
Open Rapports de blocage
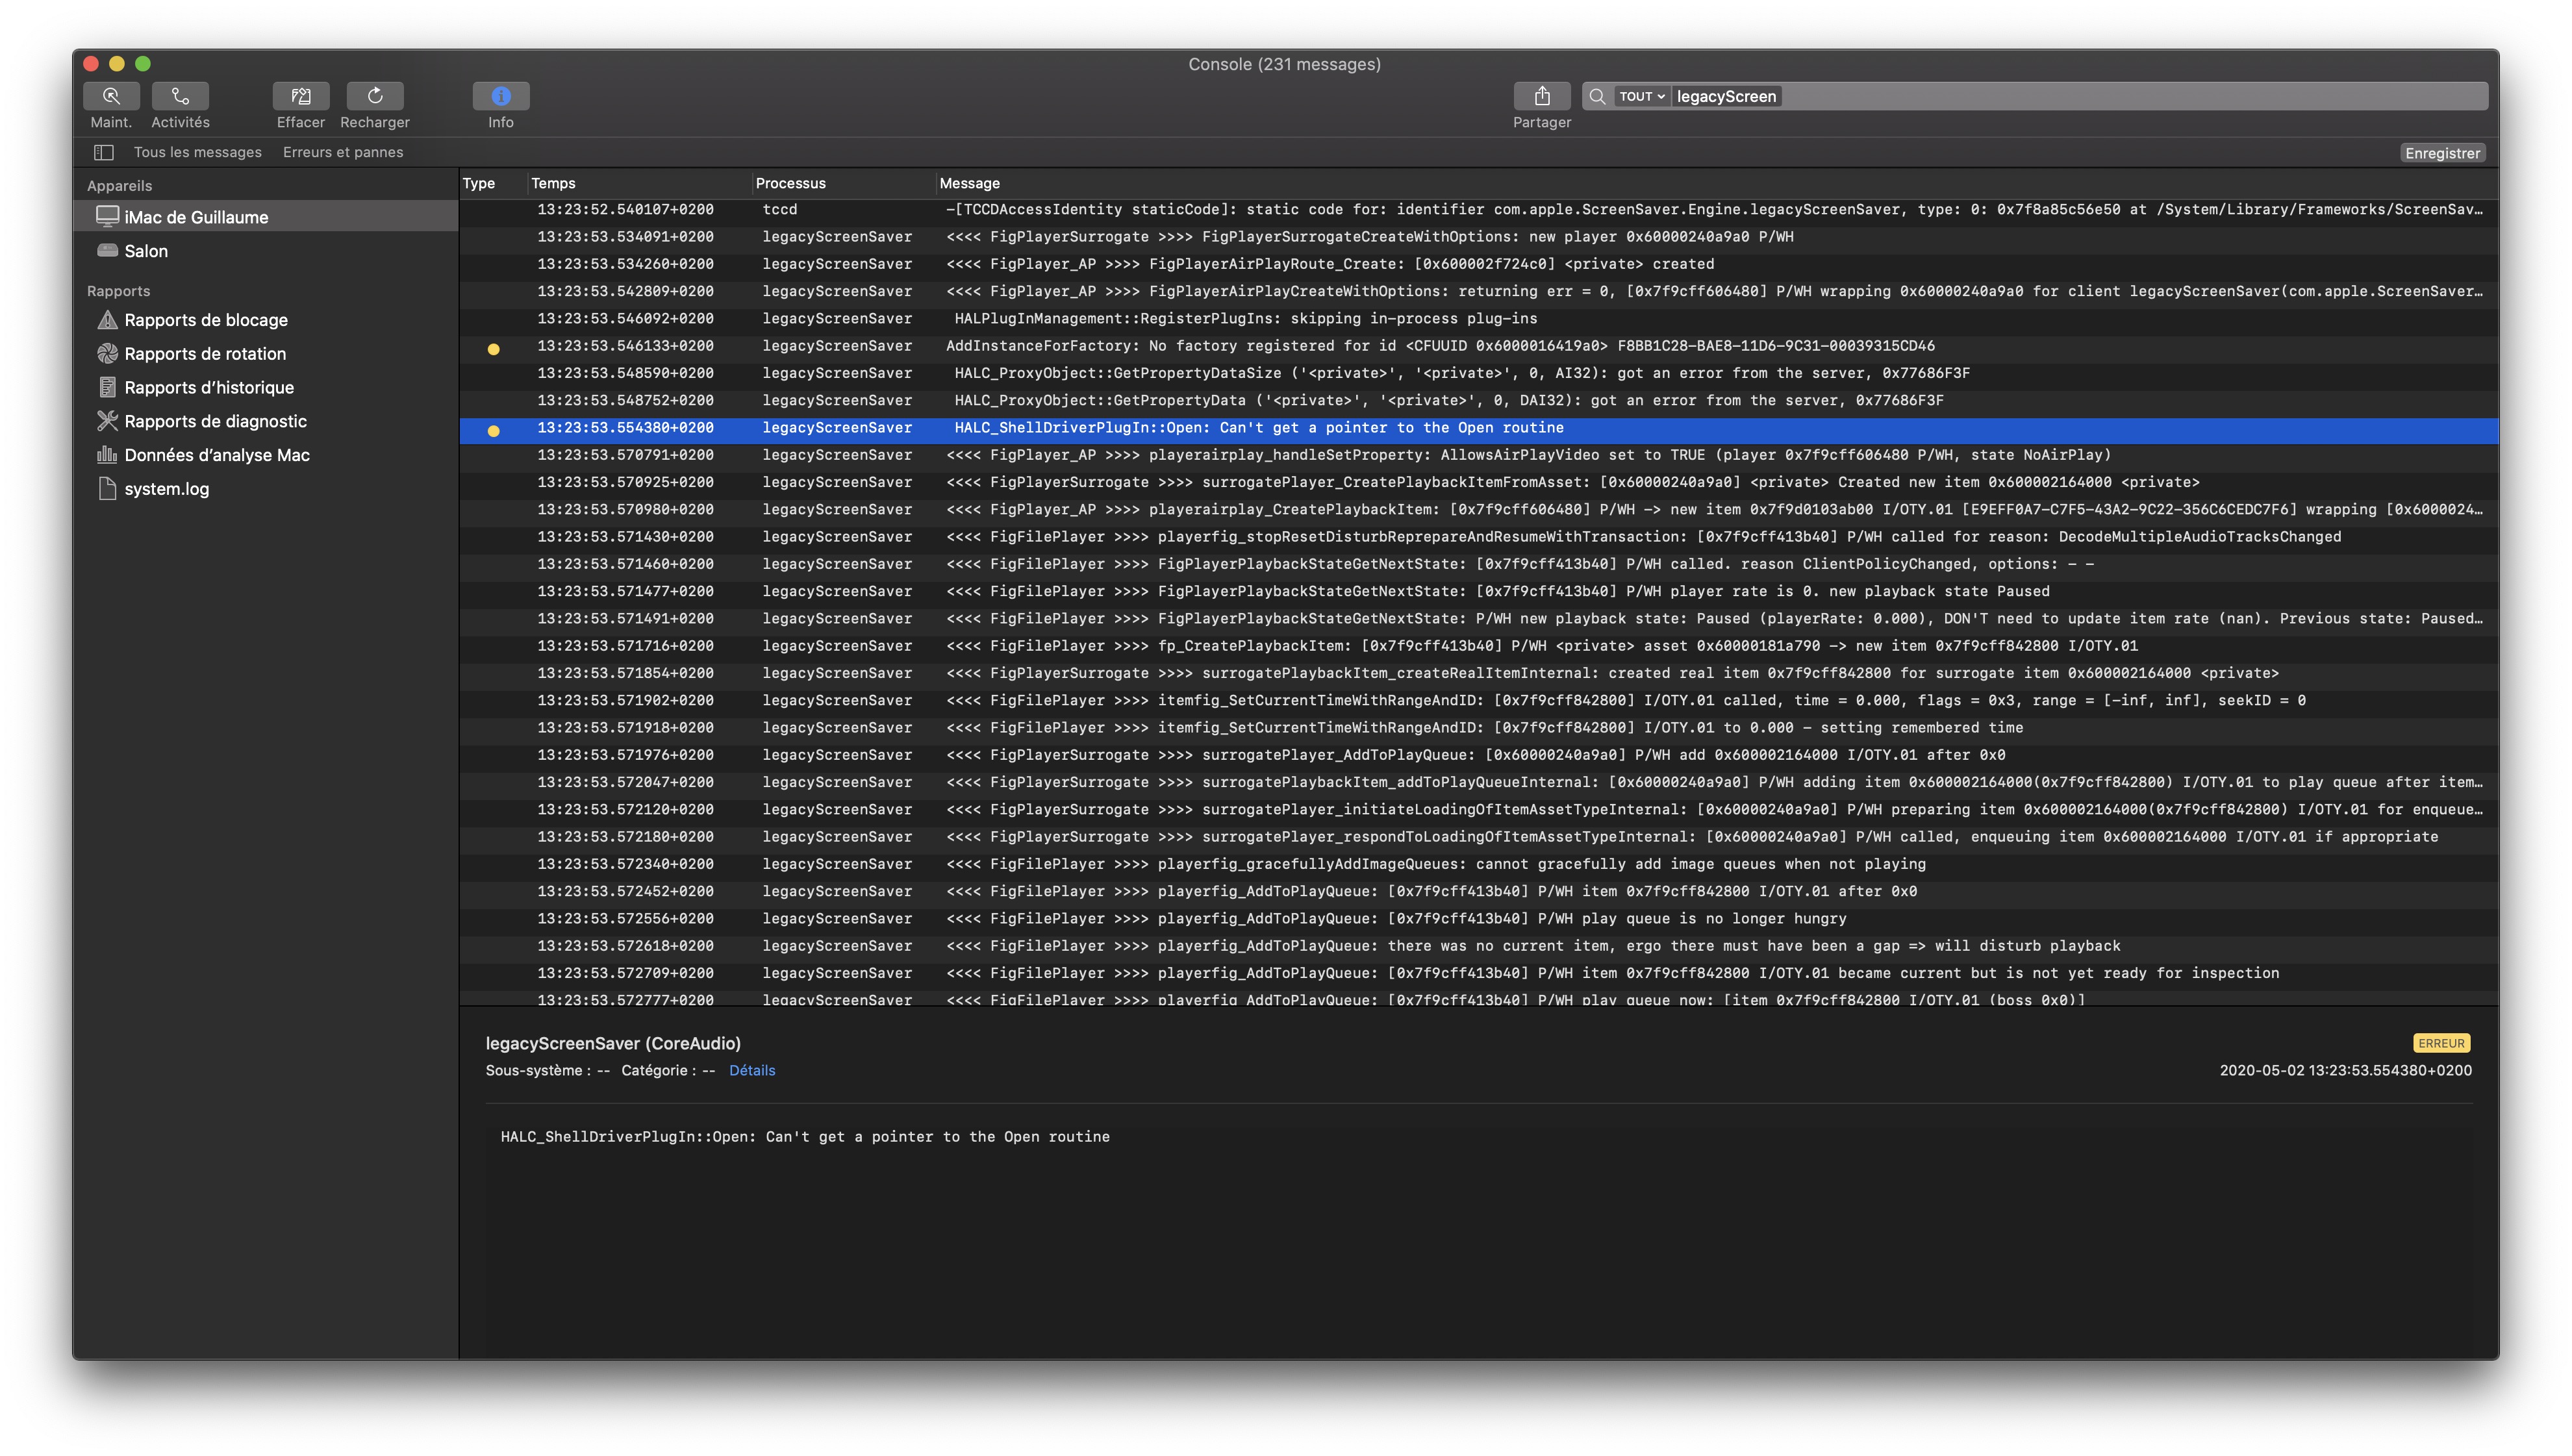point(266,320)
